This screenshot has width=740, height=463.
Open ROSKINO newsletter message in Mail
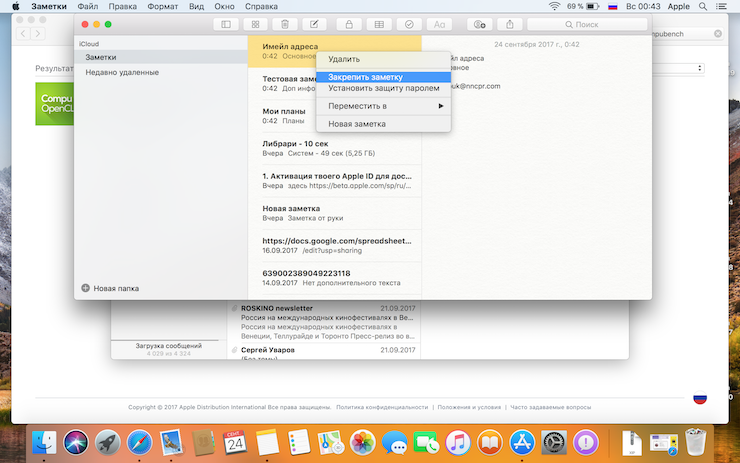[x=324, y=322]
